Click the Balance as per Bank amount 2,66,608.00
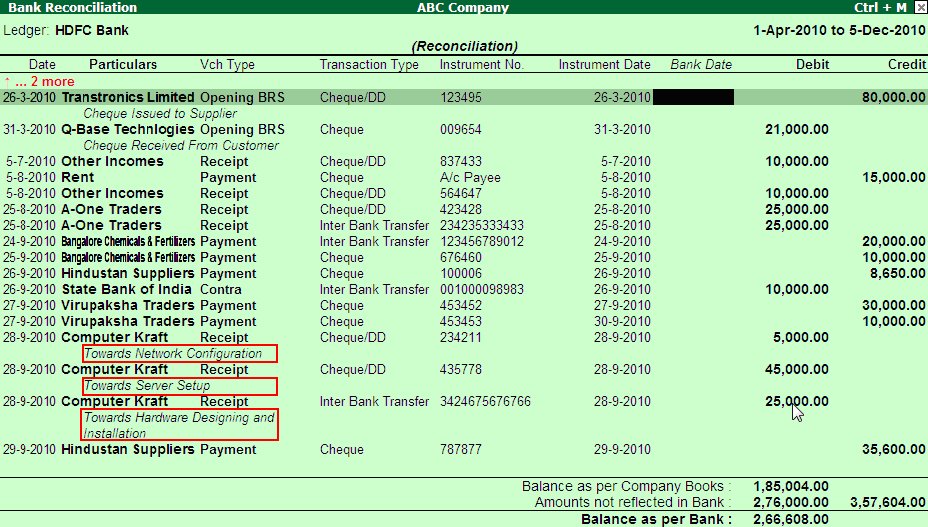 791,519
